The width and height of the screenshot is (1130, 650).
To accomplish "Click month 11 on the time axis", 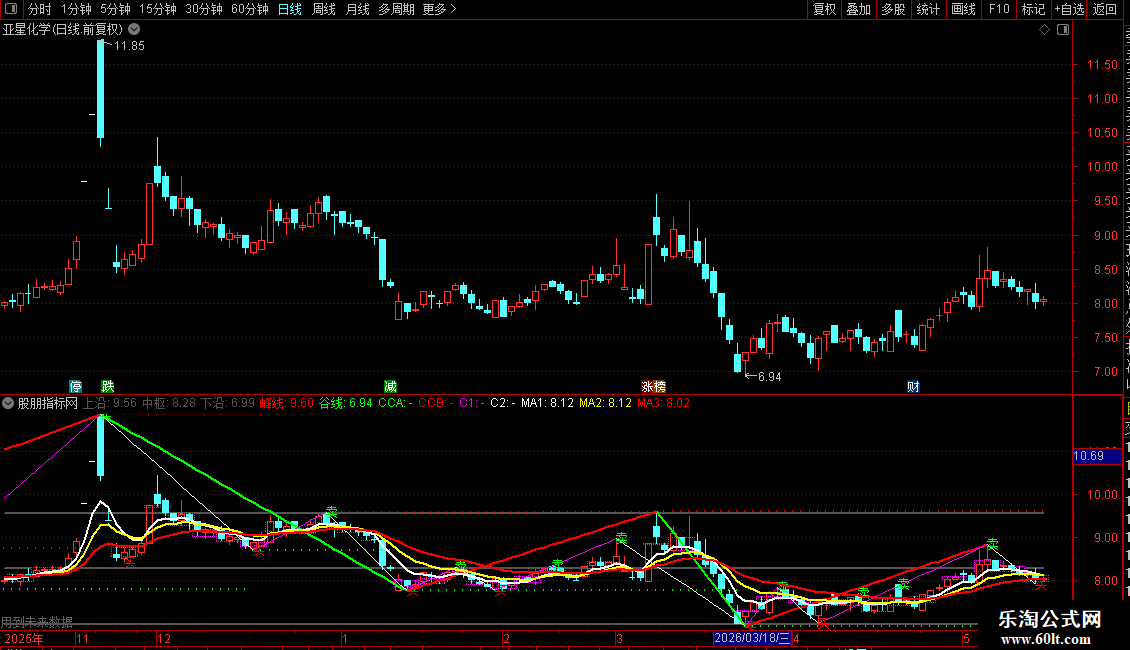I will (x=82, y=639).
